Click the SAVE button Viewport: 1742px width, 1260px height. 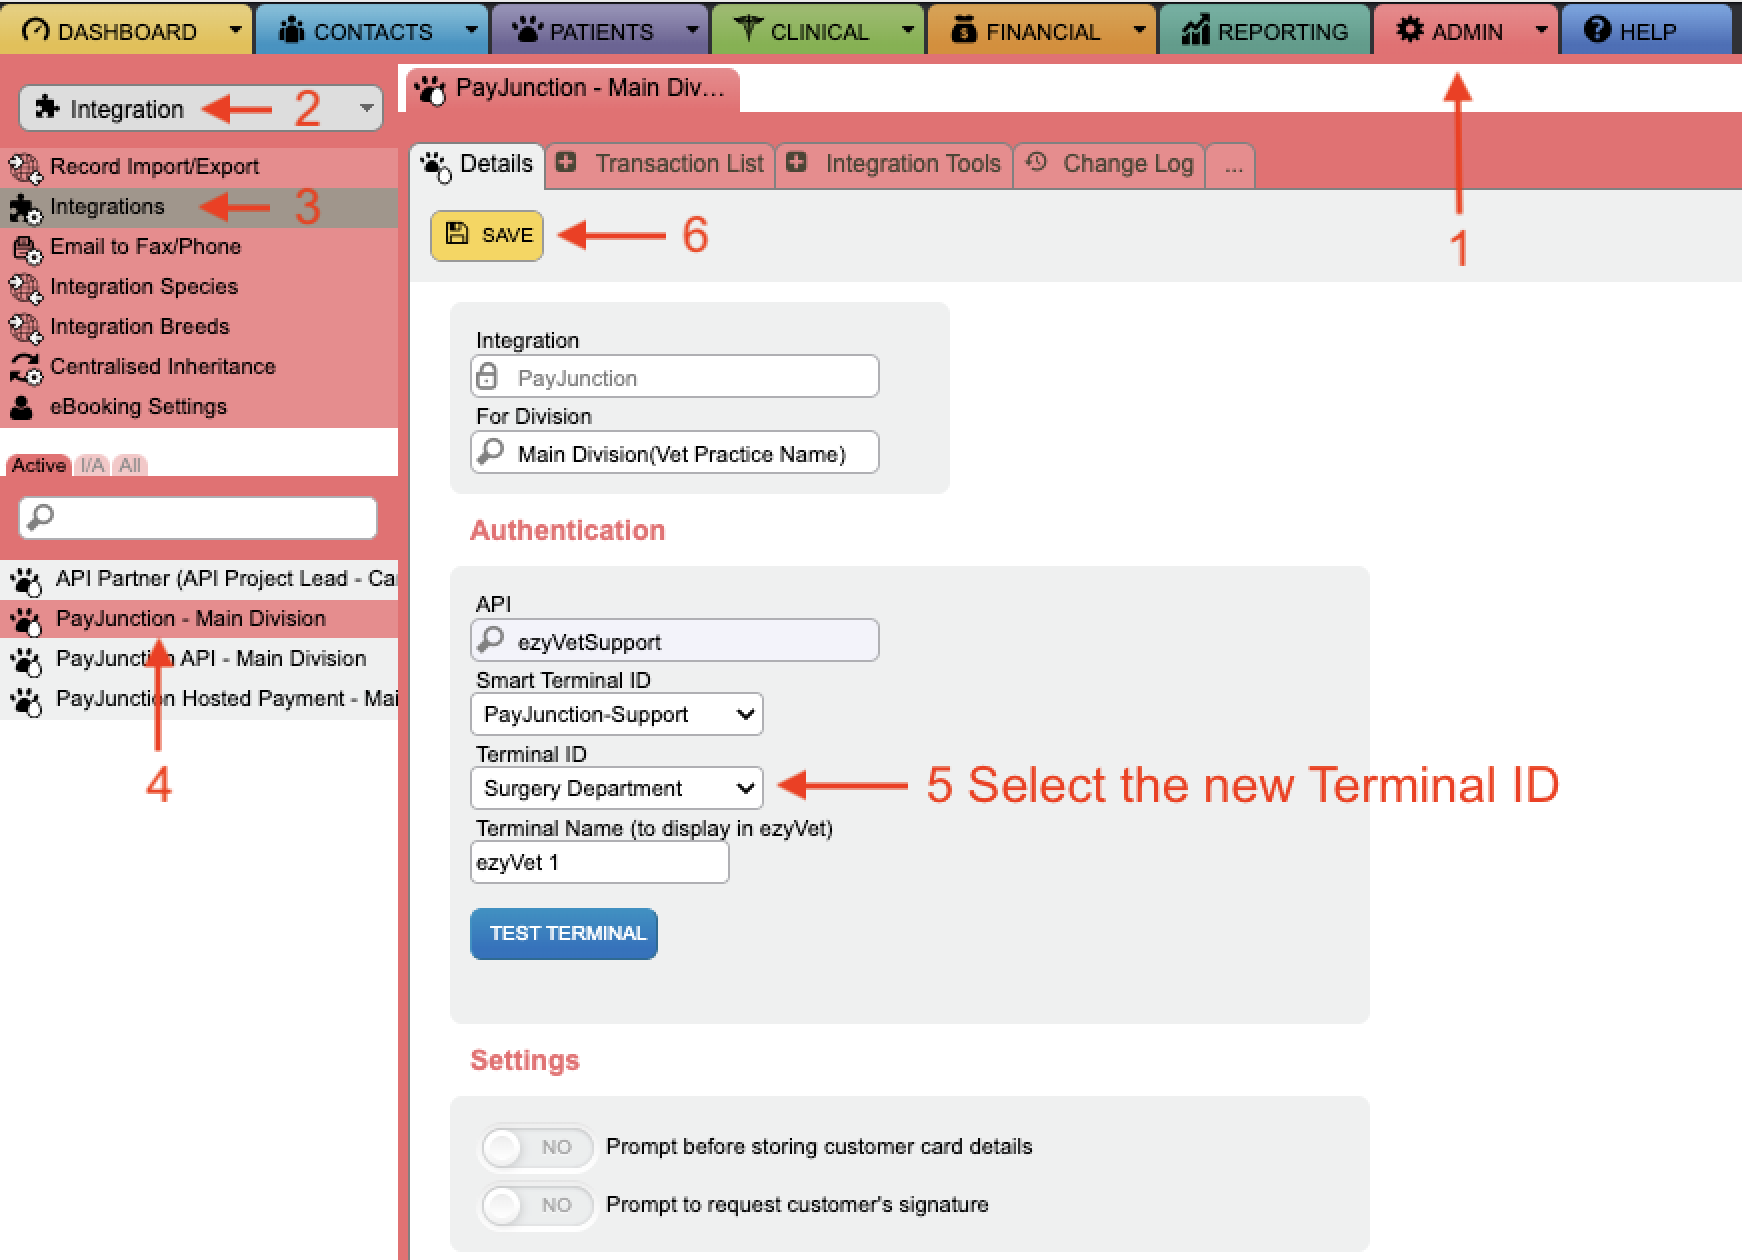pos(487,236)
